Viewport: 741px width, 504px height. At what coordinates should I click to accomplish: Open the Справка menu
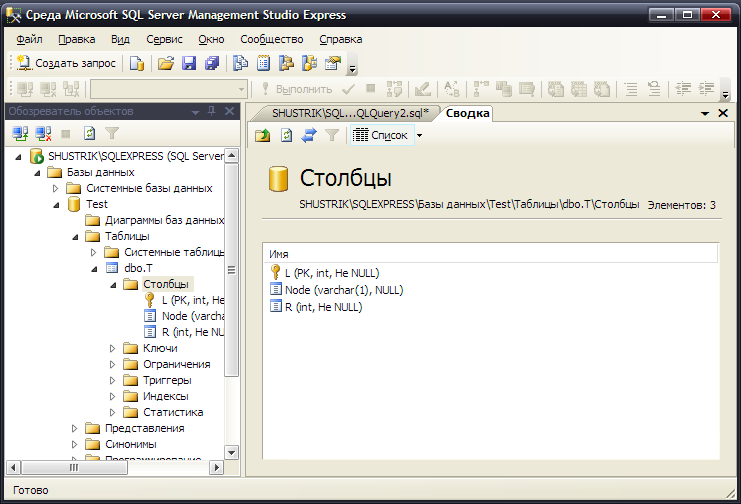[x=341, y=39]
